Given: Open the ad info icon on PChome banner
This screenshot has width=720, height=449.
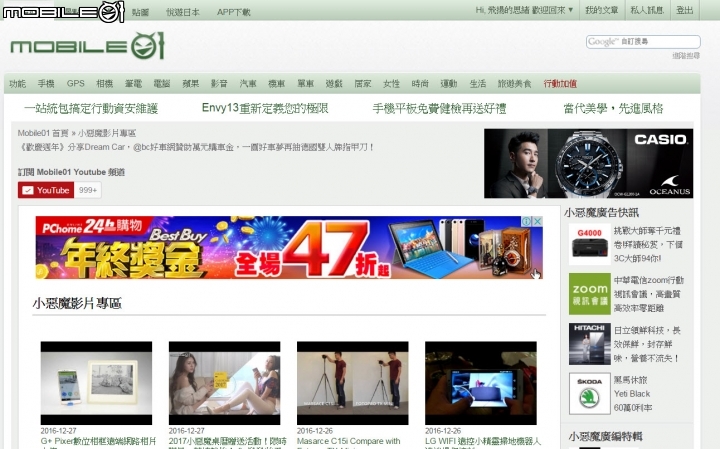Looking at the screenshot, I should (x=527, y=221).
